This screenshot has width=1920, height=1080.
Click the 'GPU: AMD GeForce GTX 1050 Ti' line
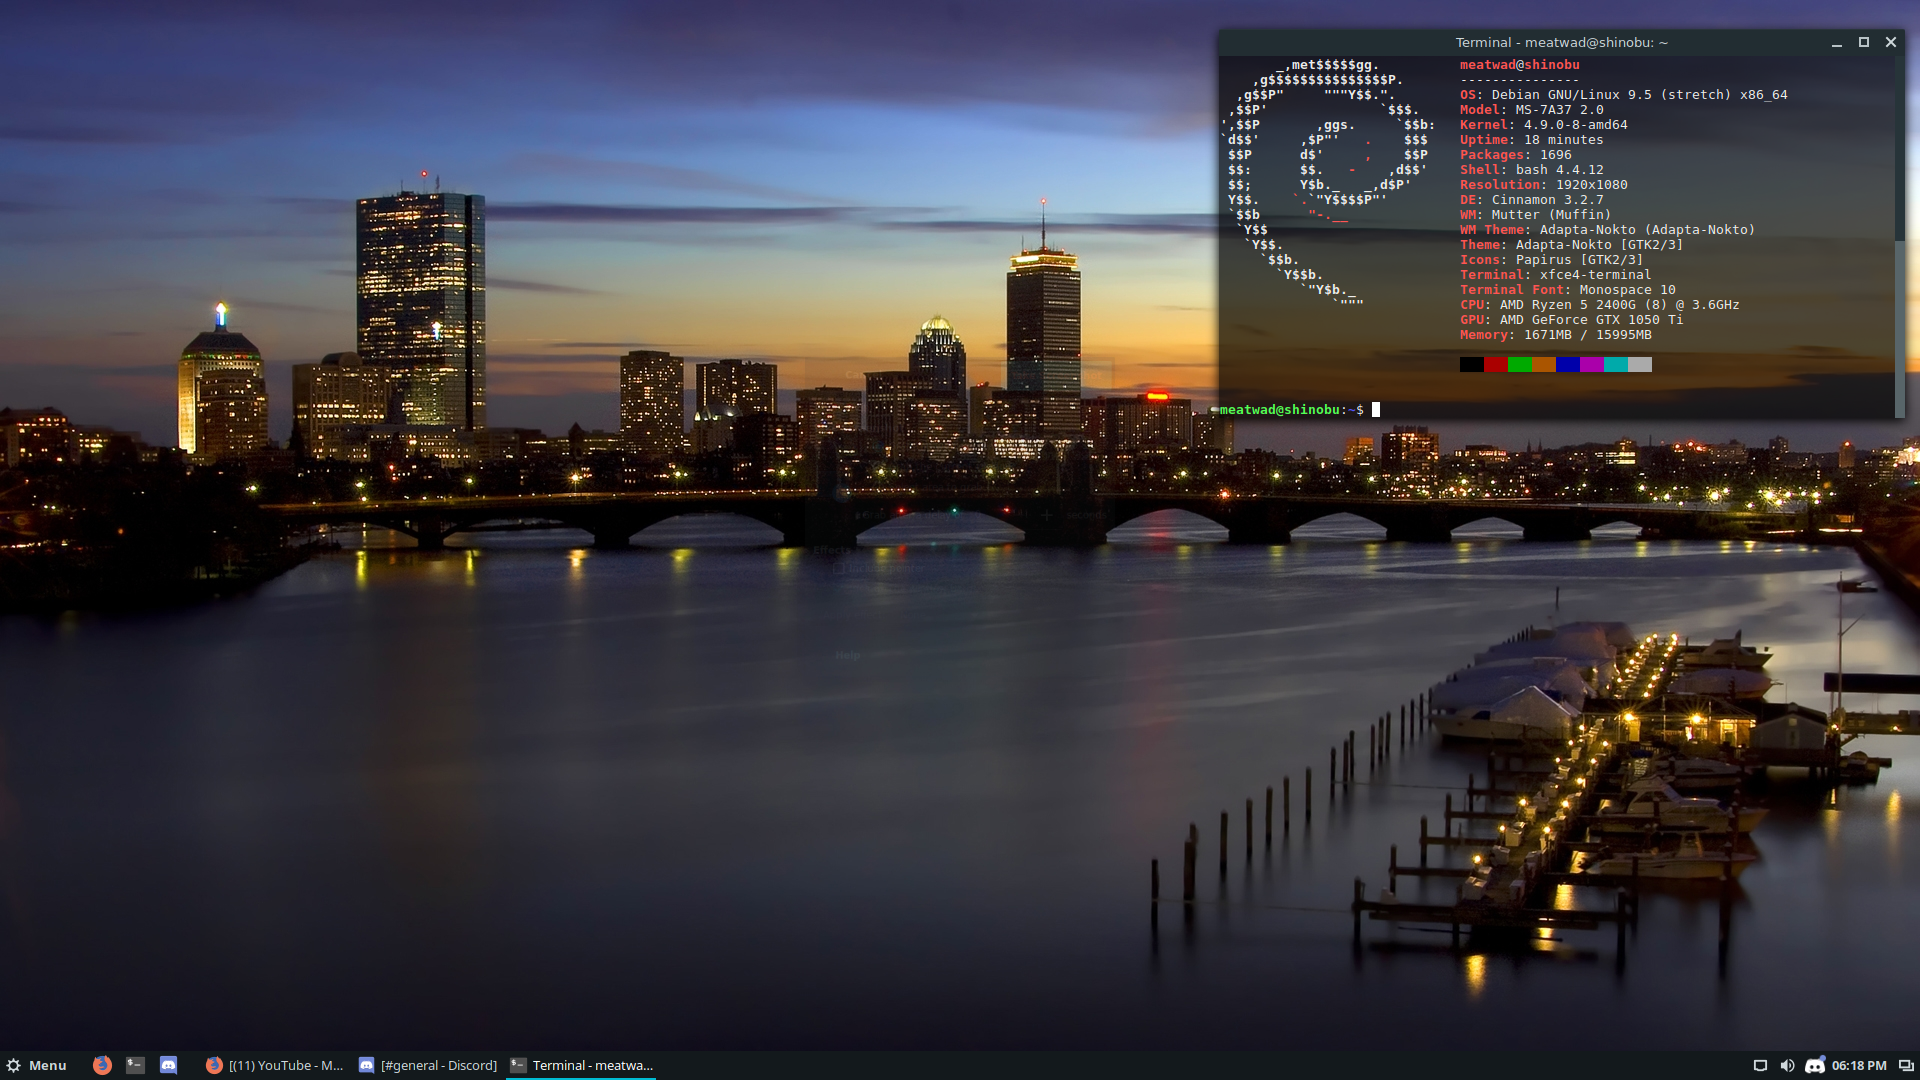1571,320
